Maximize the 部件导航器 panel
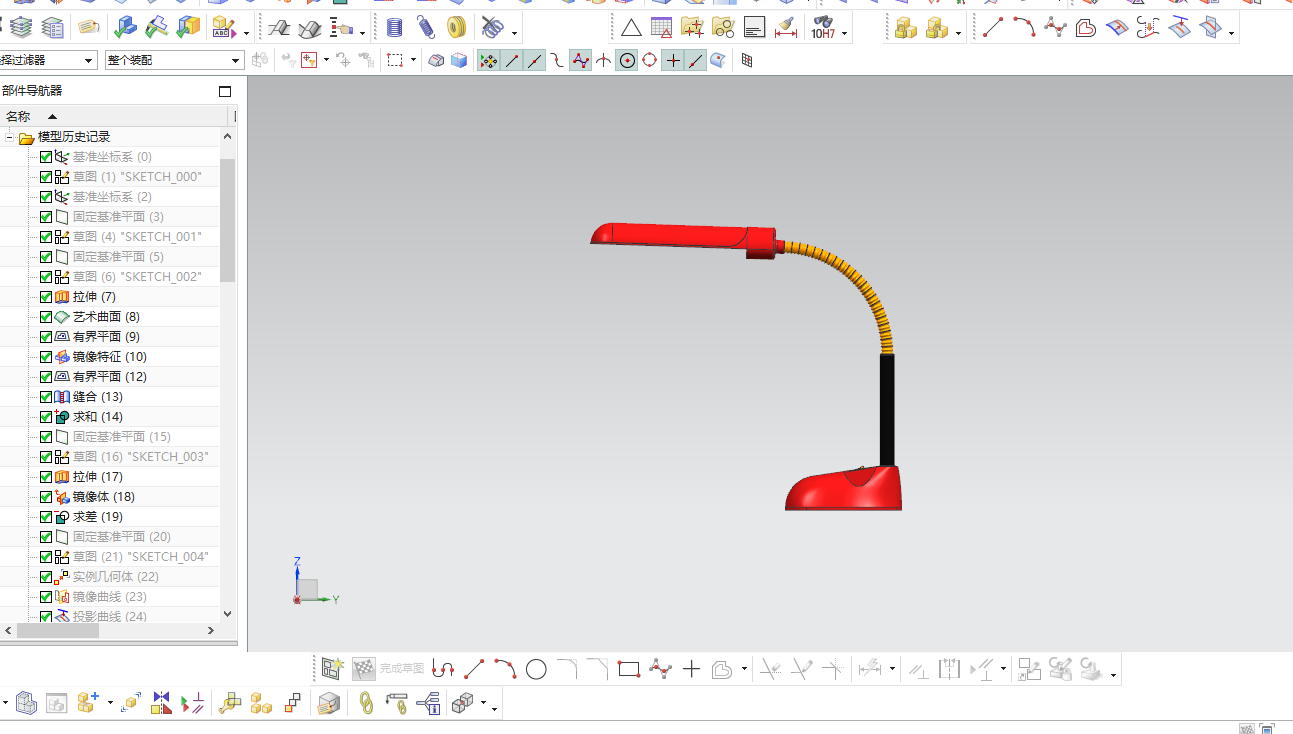This screenshot has height=734, width=1293. coord(225,91)
